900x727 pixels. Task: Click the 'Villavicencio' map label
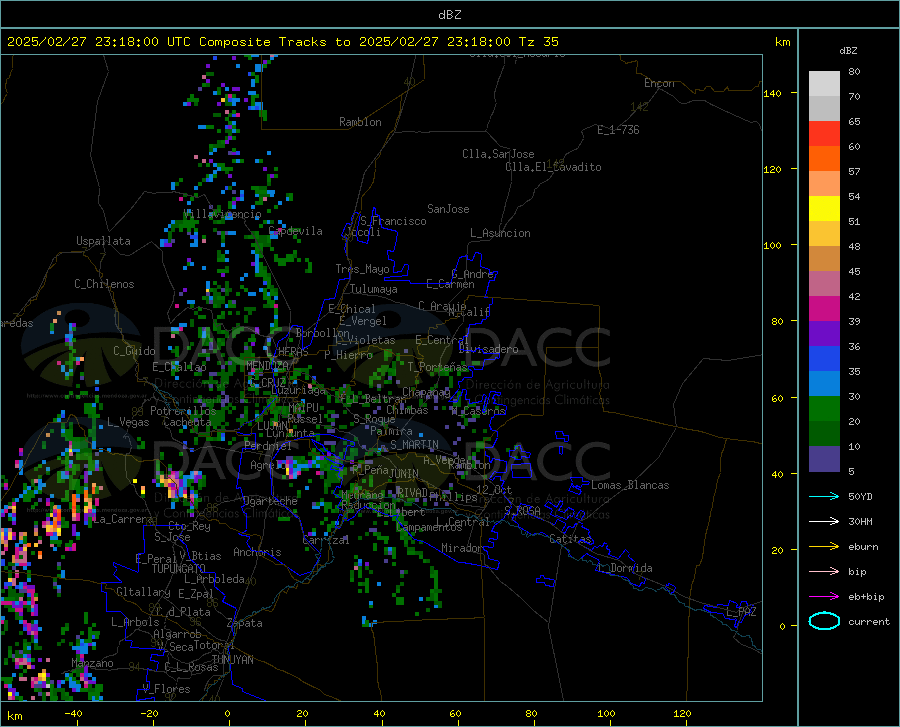tap(222, 214)
